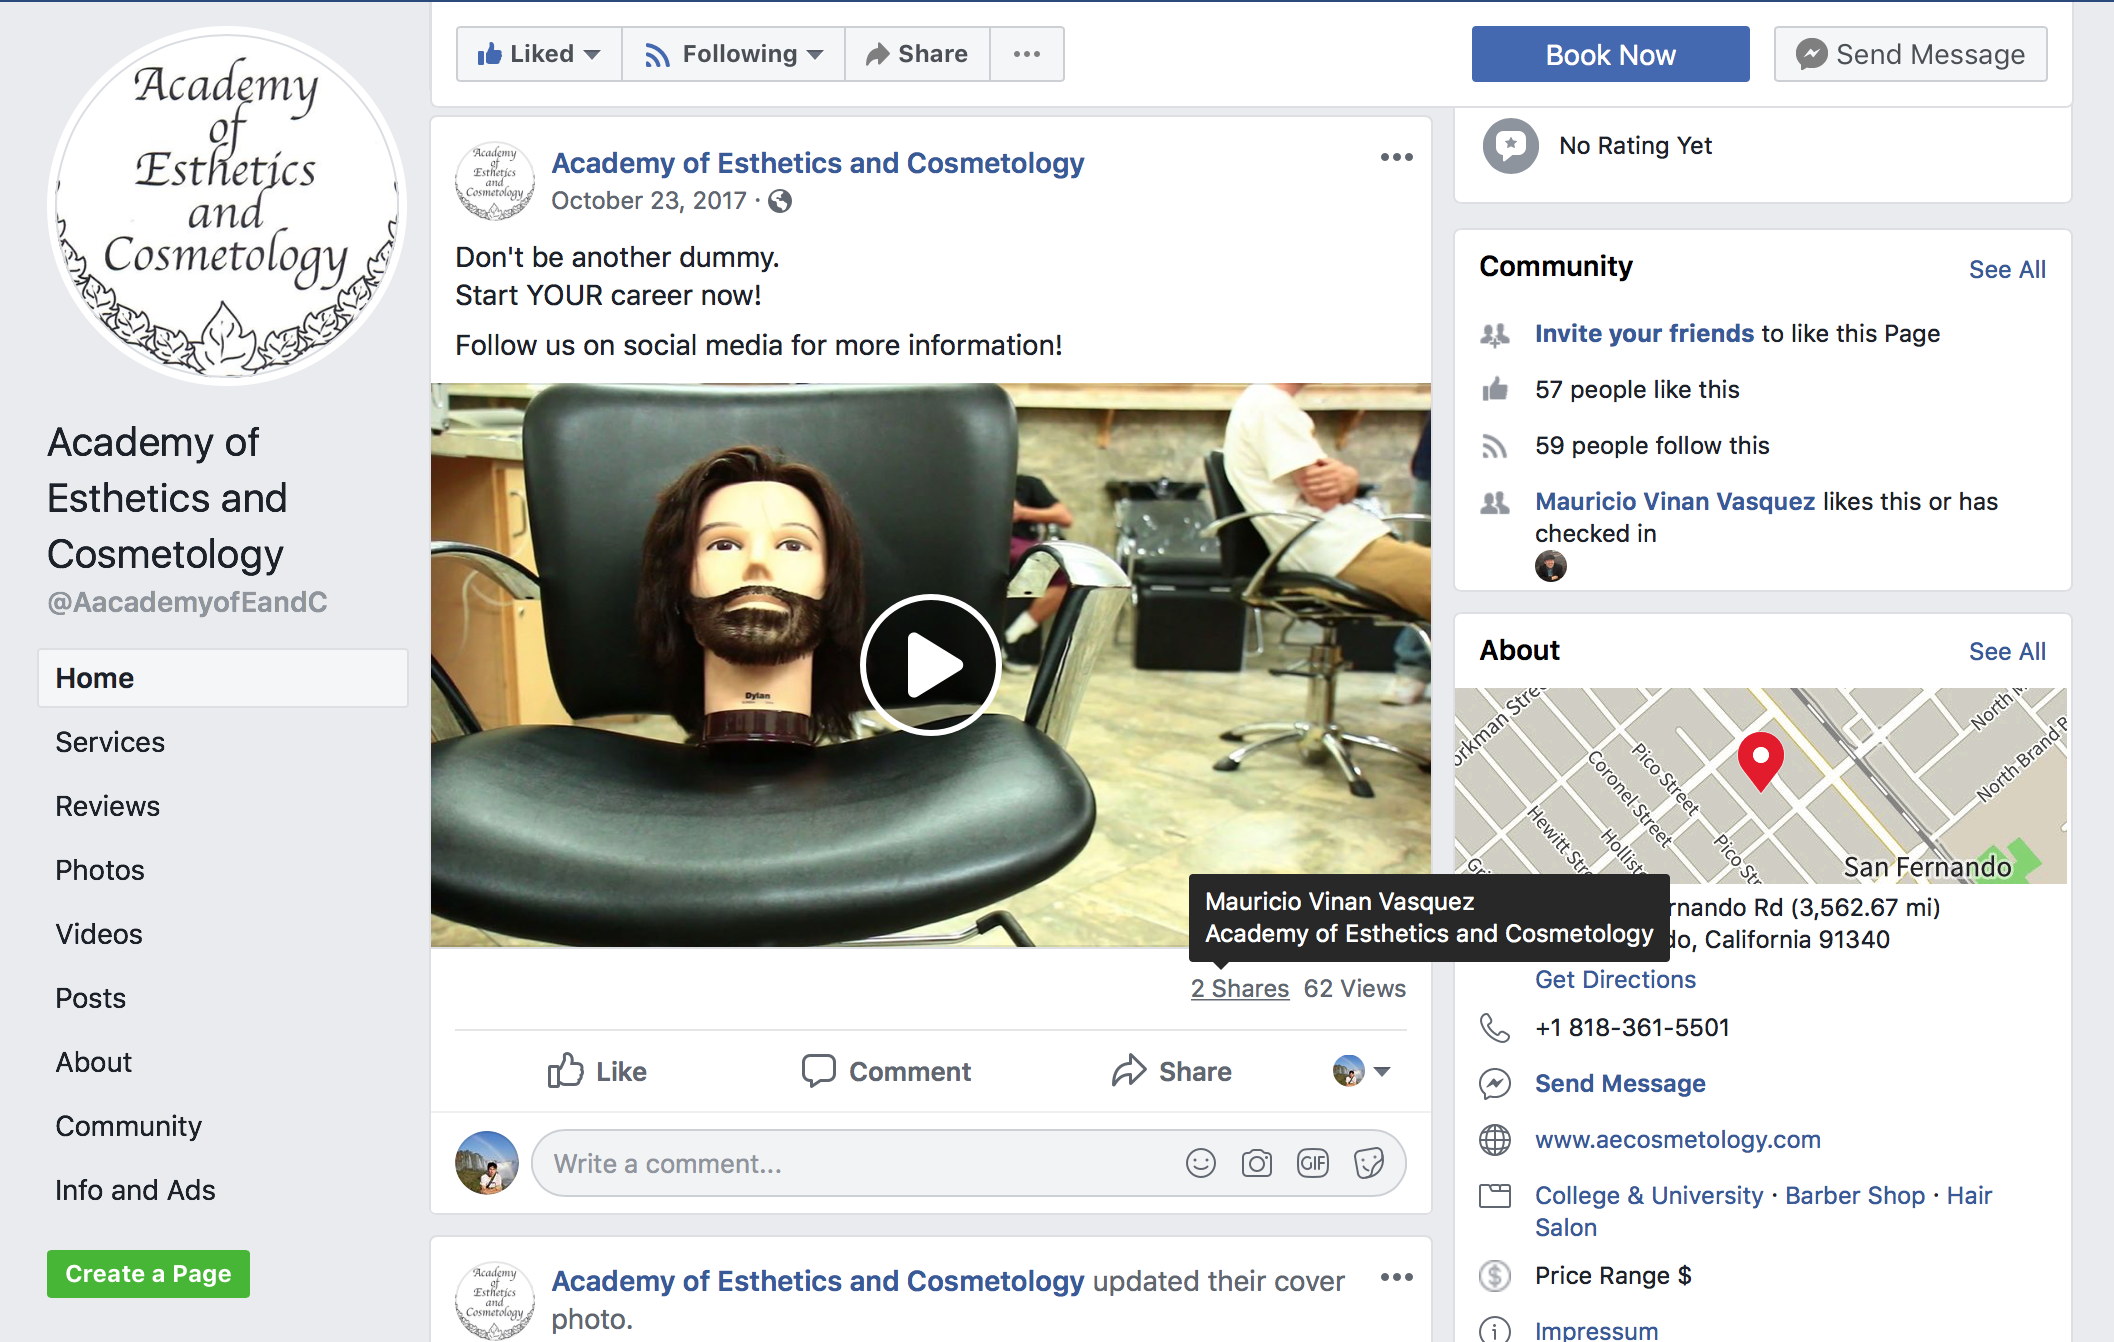The width and height of the screenshot is (2114, 1342).
Task: Click the No Rating Yet star icon
Action: tap(1510, 146)
